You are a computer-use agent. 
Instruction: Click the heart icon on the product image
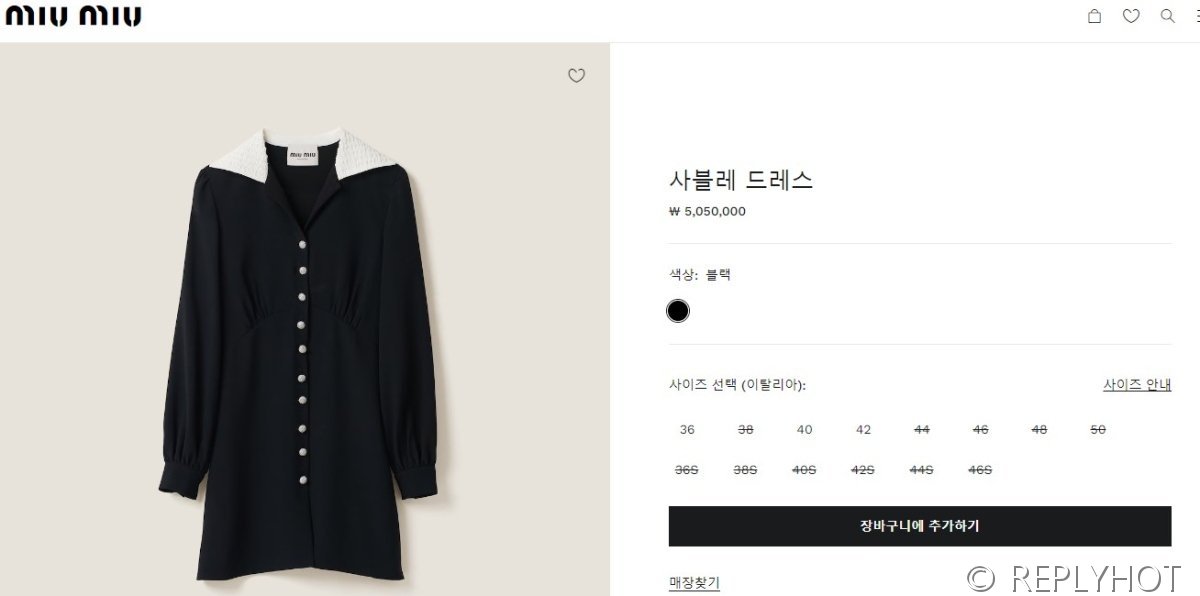(577, 76)
